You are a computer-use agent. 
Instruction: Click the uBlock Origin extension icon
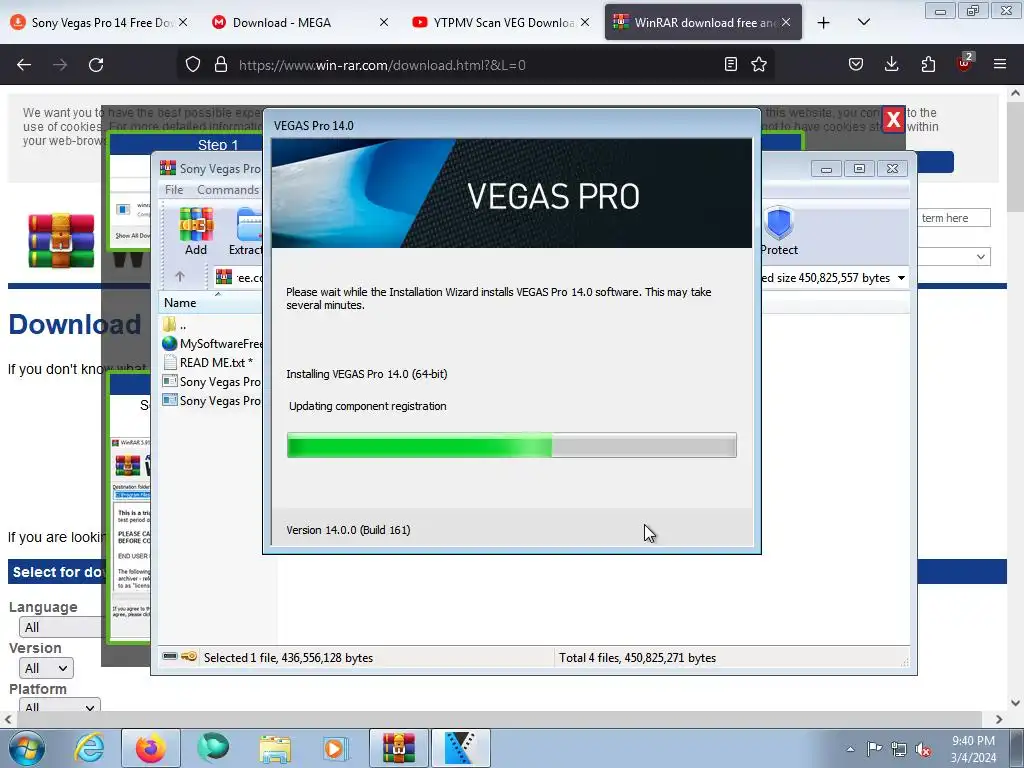click(x=965, y=63)
